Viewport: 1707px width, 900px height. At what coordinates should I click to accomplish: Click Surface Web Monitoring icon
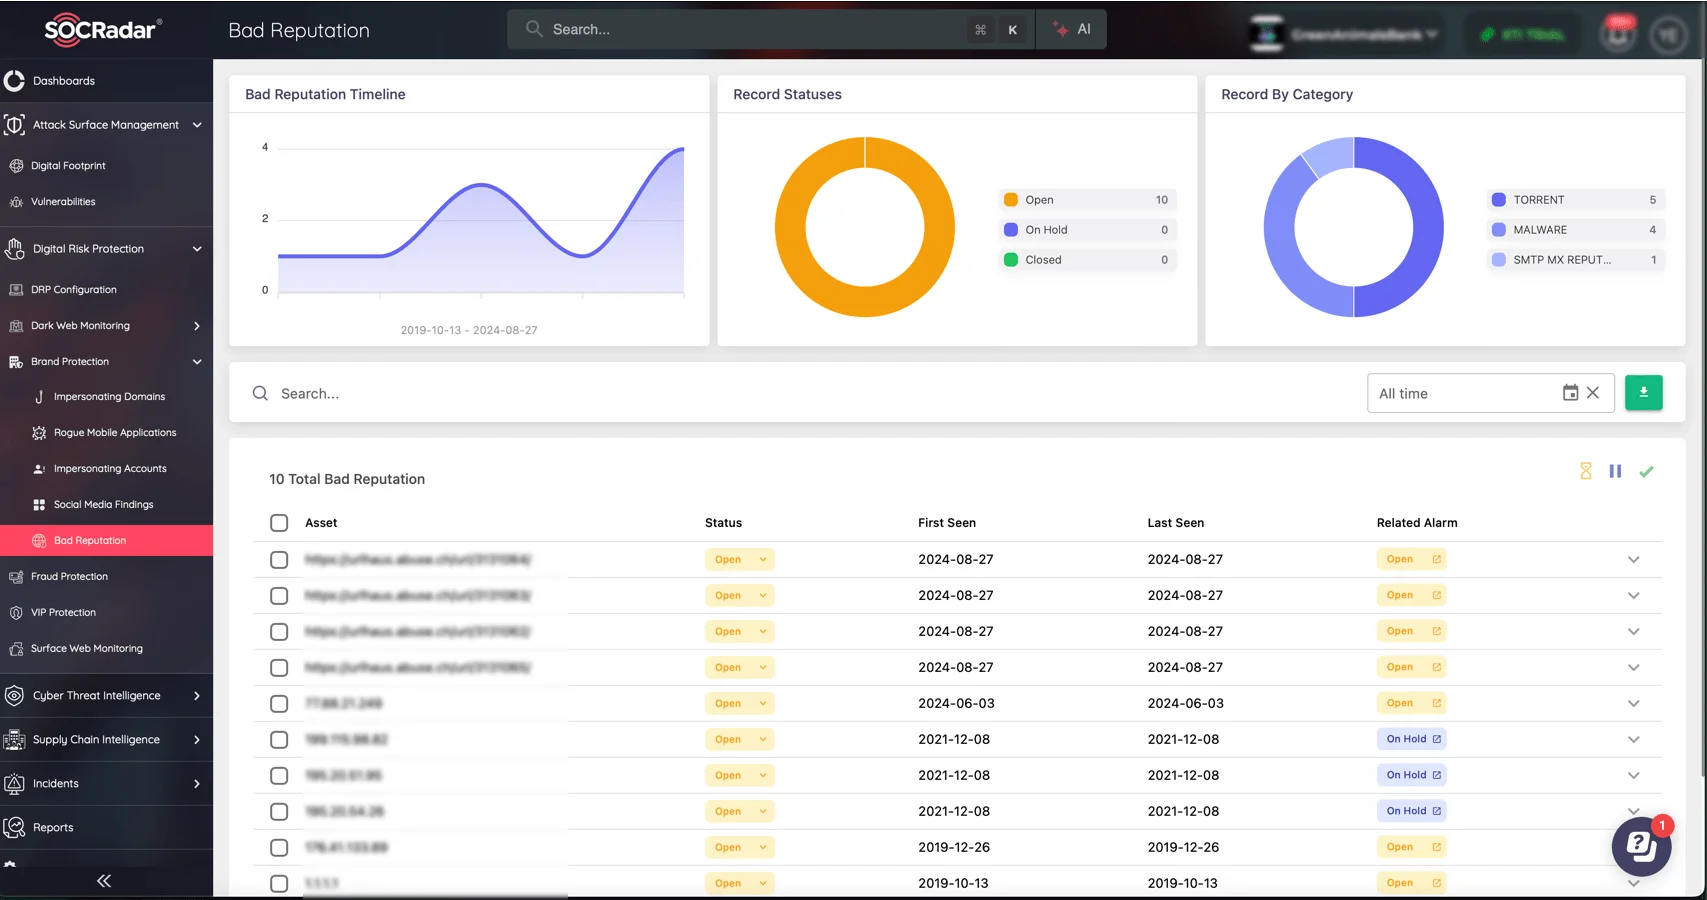[16, 649]
